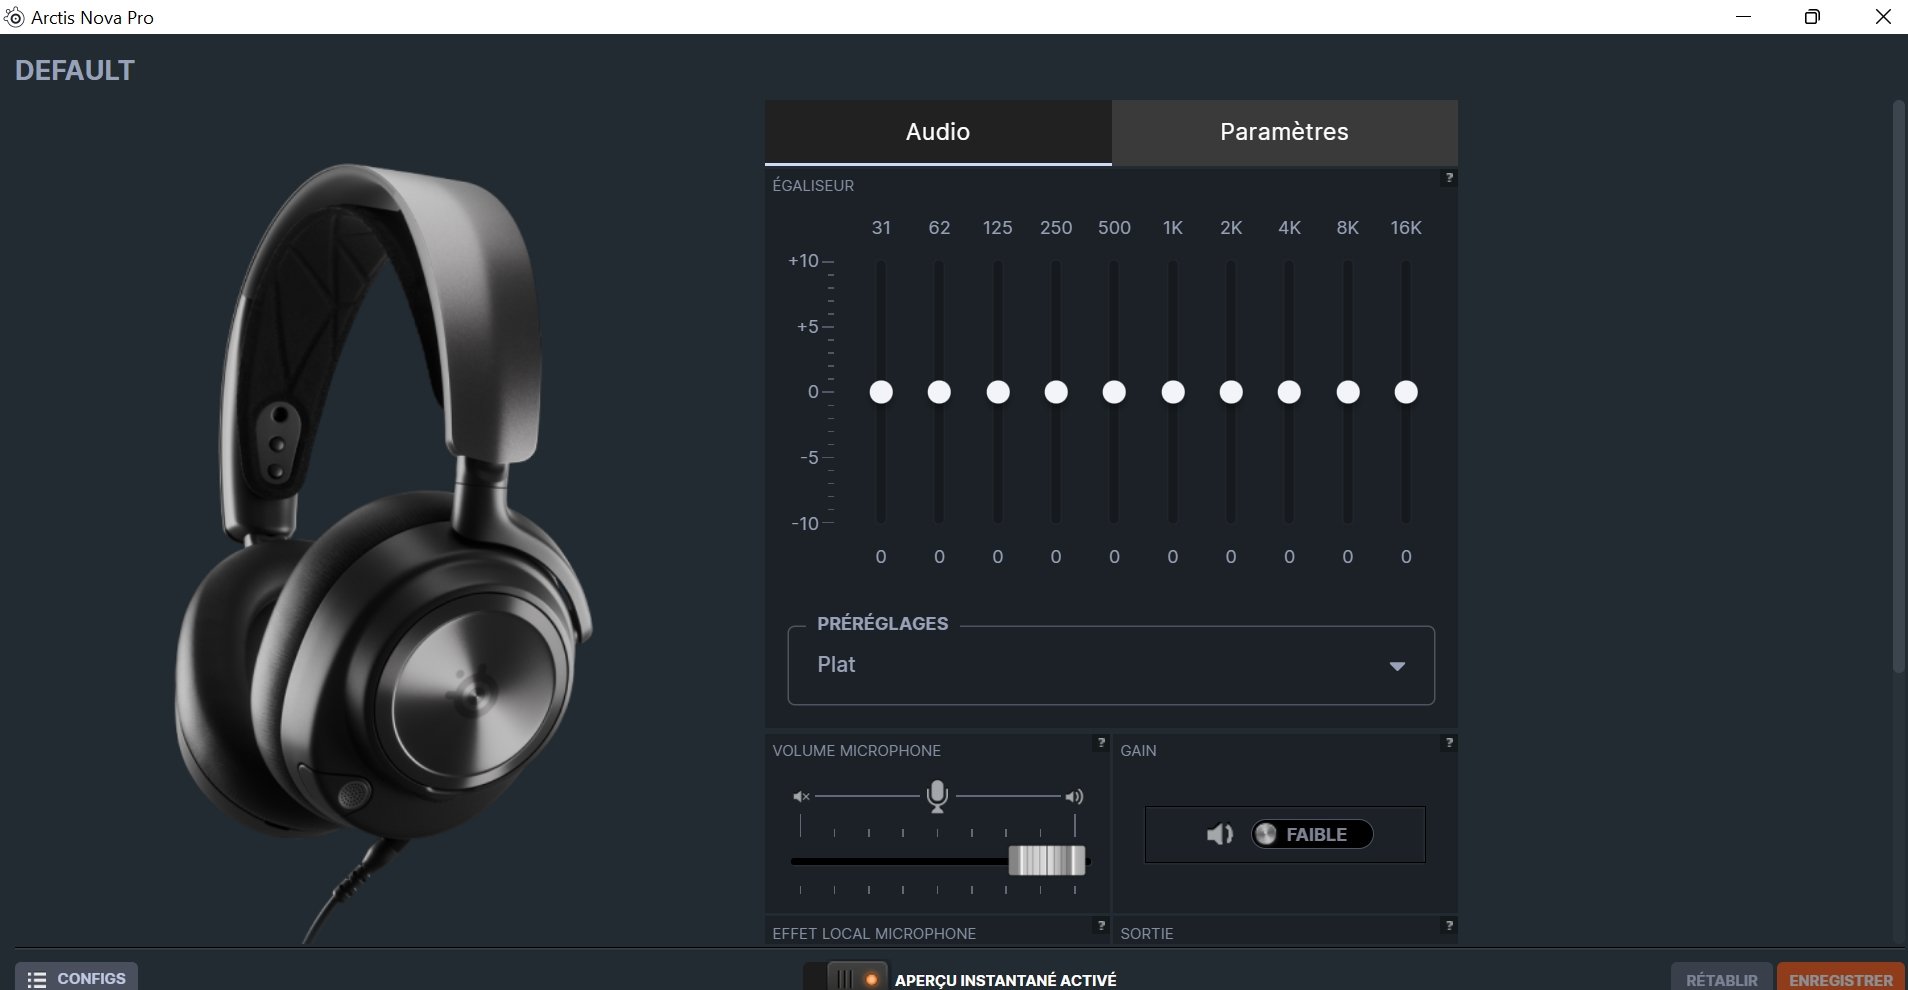The height and width of the screenshot is (990, 1908).
Task: Click the 500 Hz equalizer slider knob
Action: (x=1114, y=392)
